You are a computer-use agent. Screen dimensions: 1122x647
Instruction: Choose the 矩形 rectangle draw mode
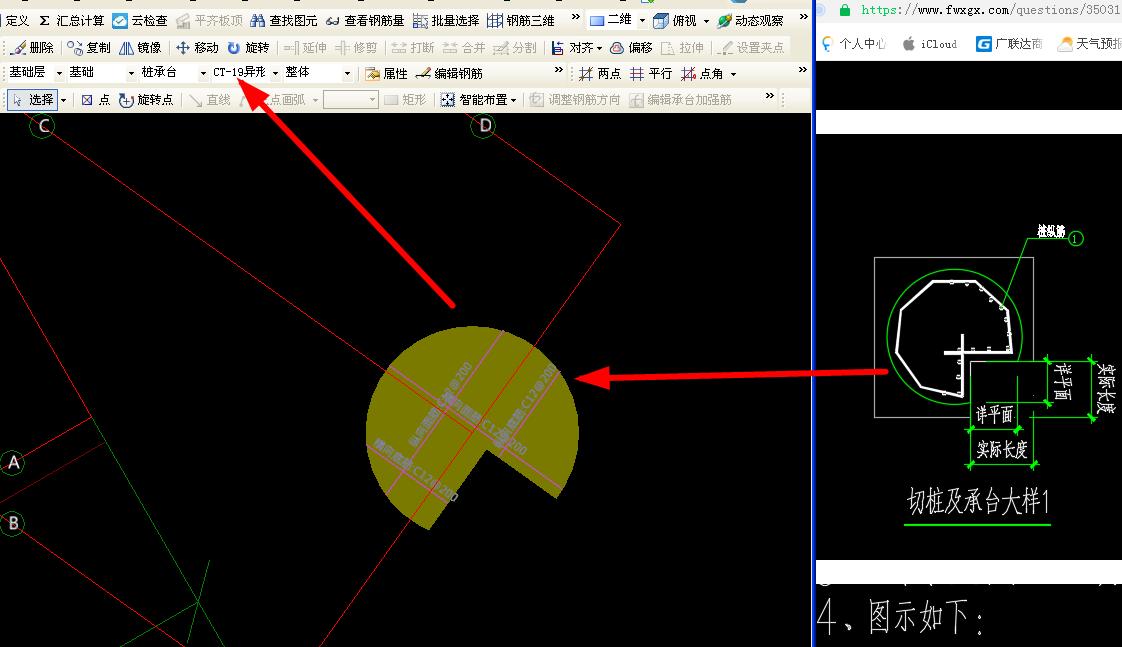tap(405, 99)
